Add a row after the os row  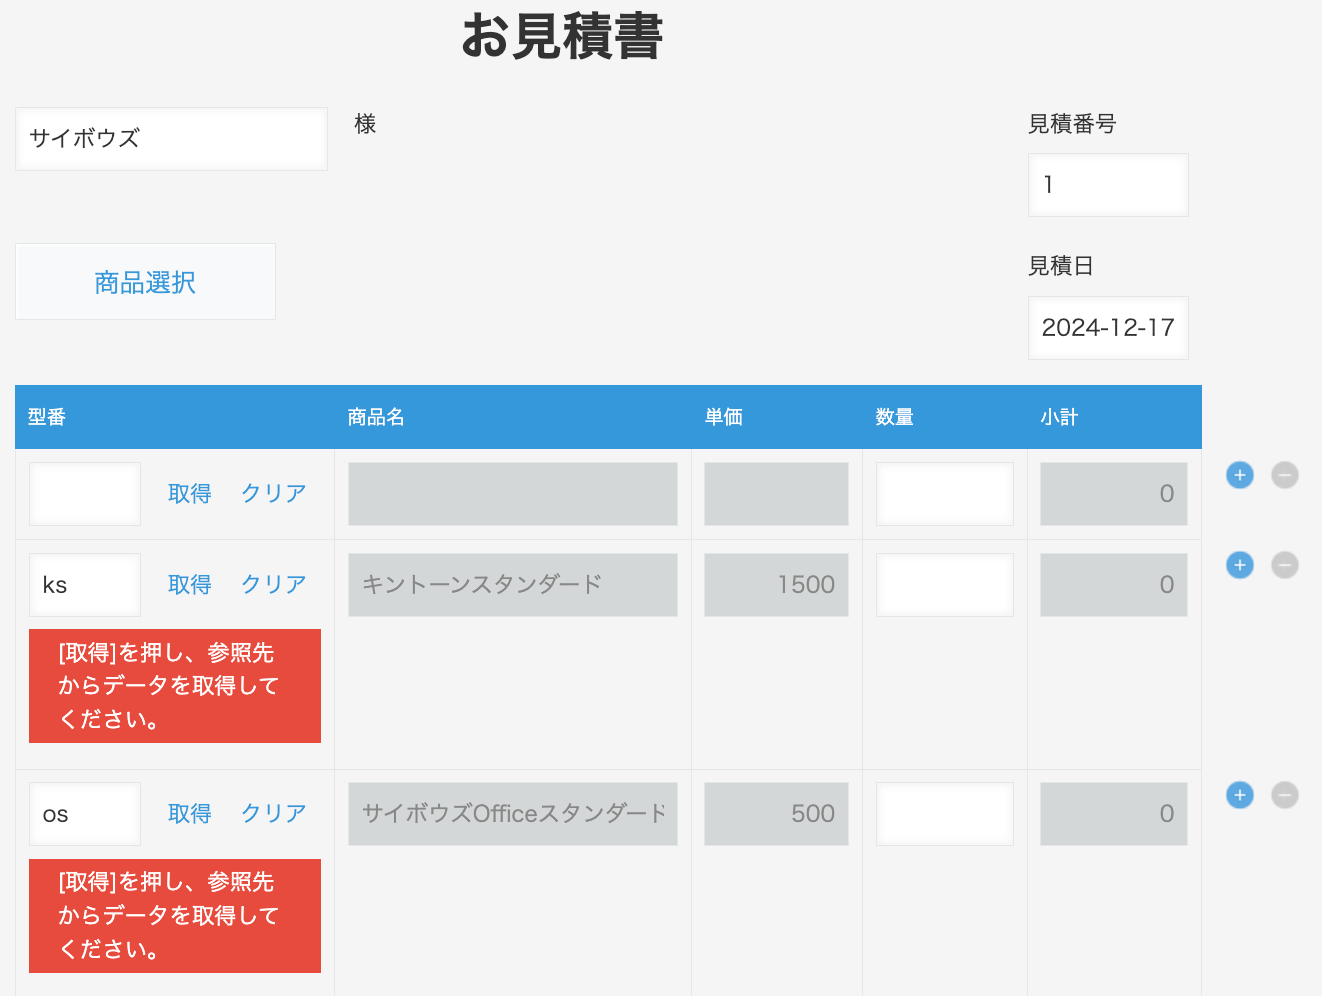click(x=1240, y=795)
